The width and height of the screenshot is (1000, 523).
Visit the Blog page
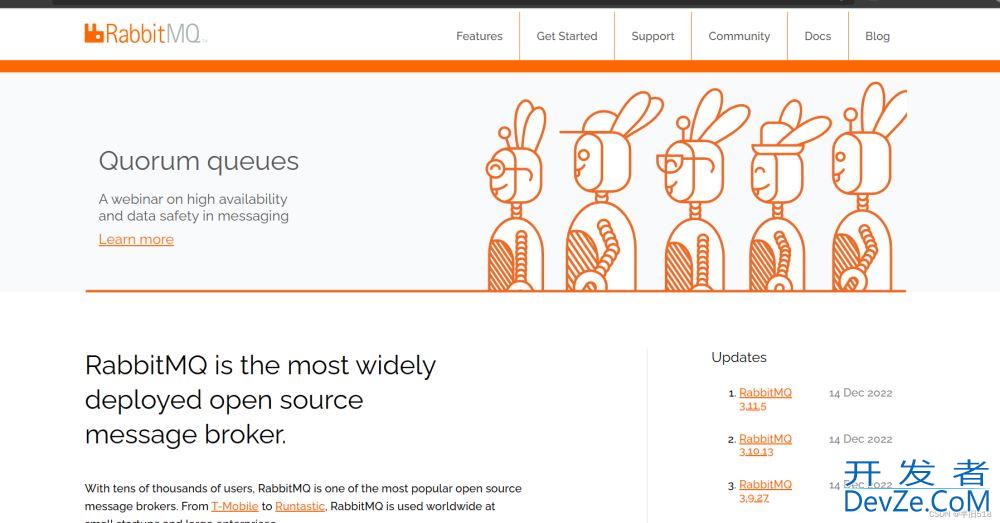point(877,36)
